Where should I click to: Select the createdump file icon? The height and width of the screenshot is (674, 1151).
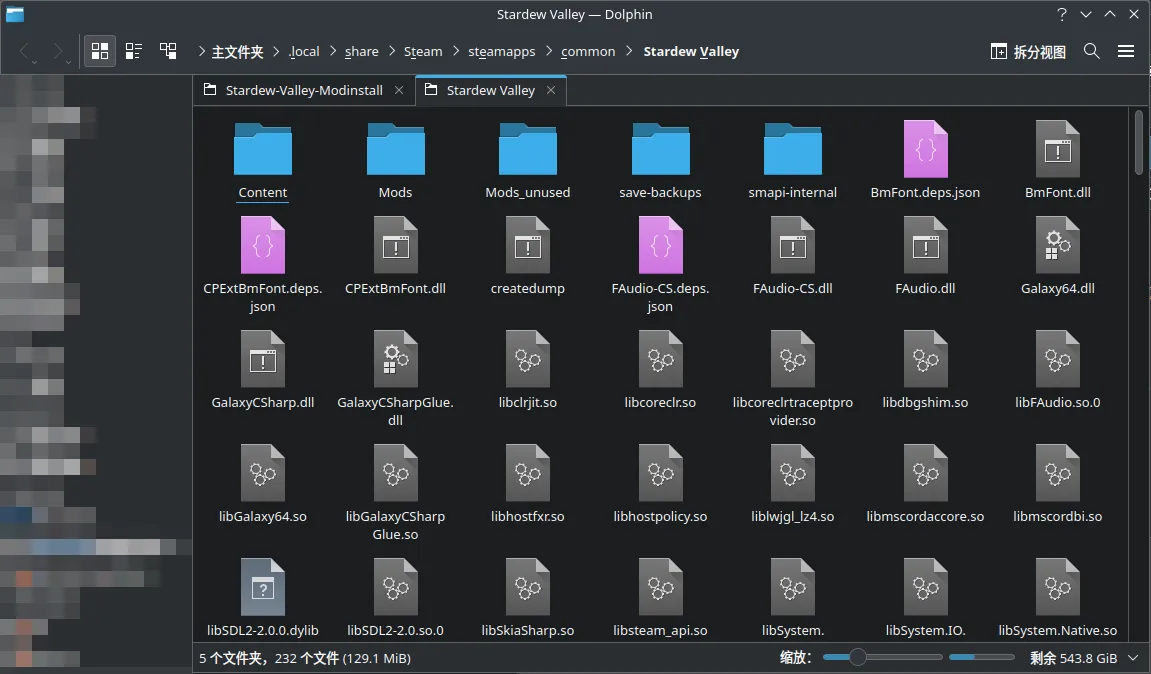(x=527, y=246)
